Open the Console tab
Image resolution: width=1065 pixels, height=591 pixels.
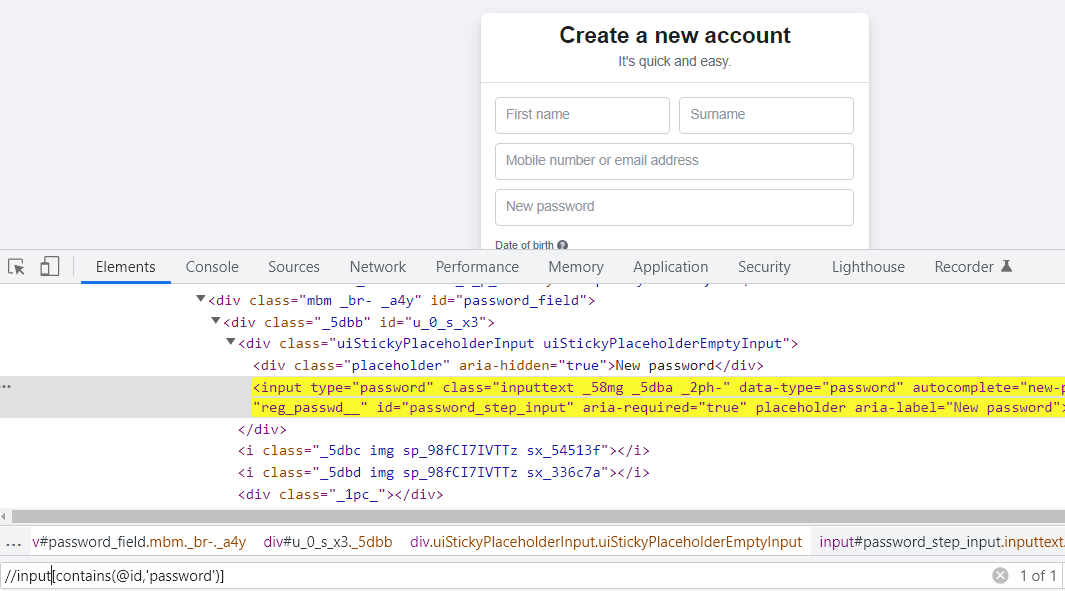pos(212,267)
